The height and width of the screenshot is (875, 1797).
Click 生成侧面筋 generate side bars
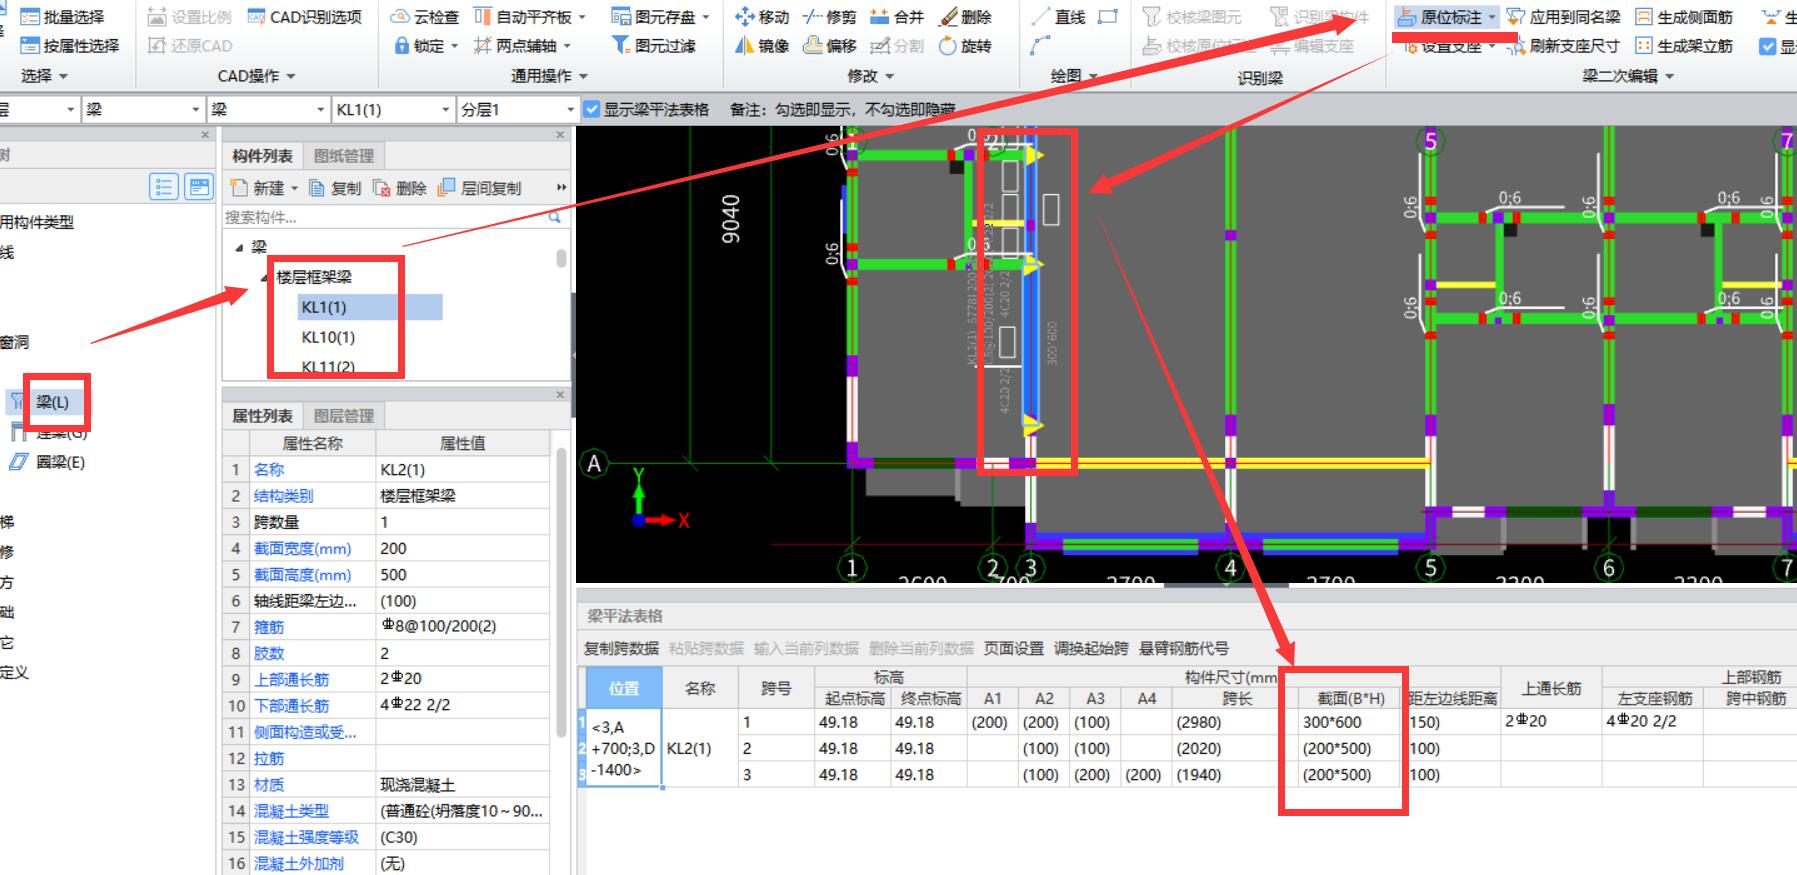[1684, 17]
